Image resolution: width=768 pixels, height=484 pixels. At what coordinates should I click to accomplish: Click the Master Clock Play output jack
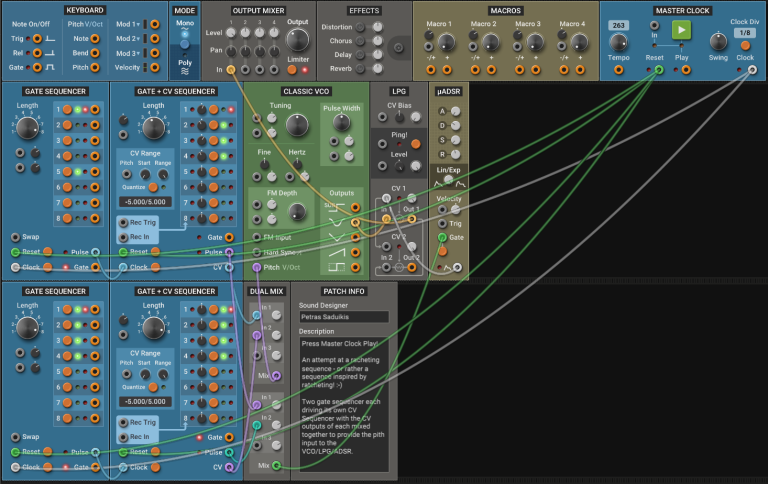point(686,70)
